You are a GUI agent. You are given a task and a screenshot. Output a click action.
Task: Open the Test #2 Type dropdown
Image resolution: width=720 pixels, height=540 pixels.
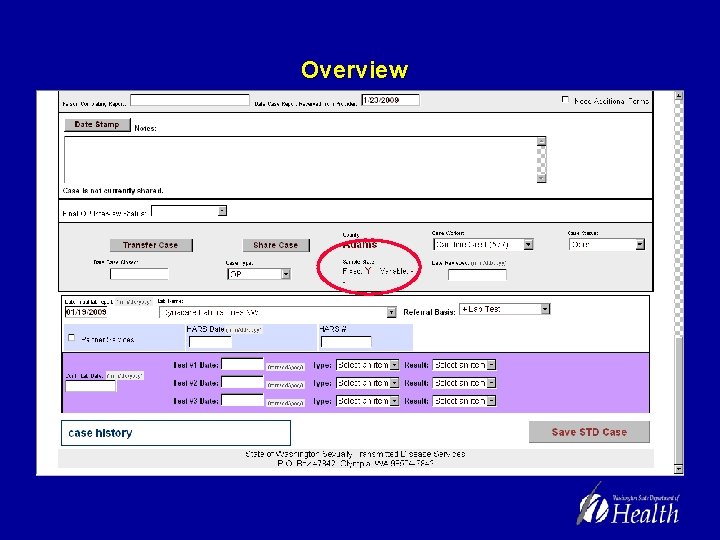pos(367,383)
